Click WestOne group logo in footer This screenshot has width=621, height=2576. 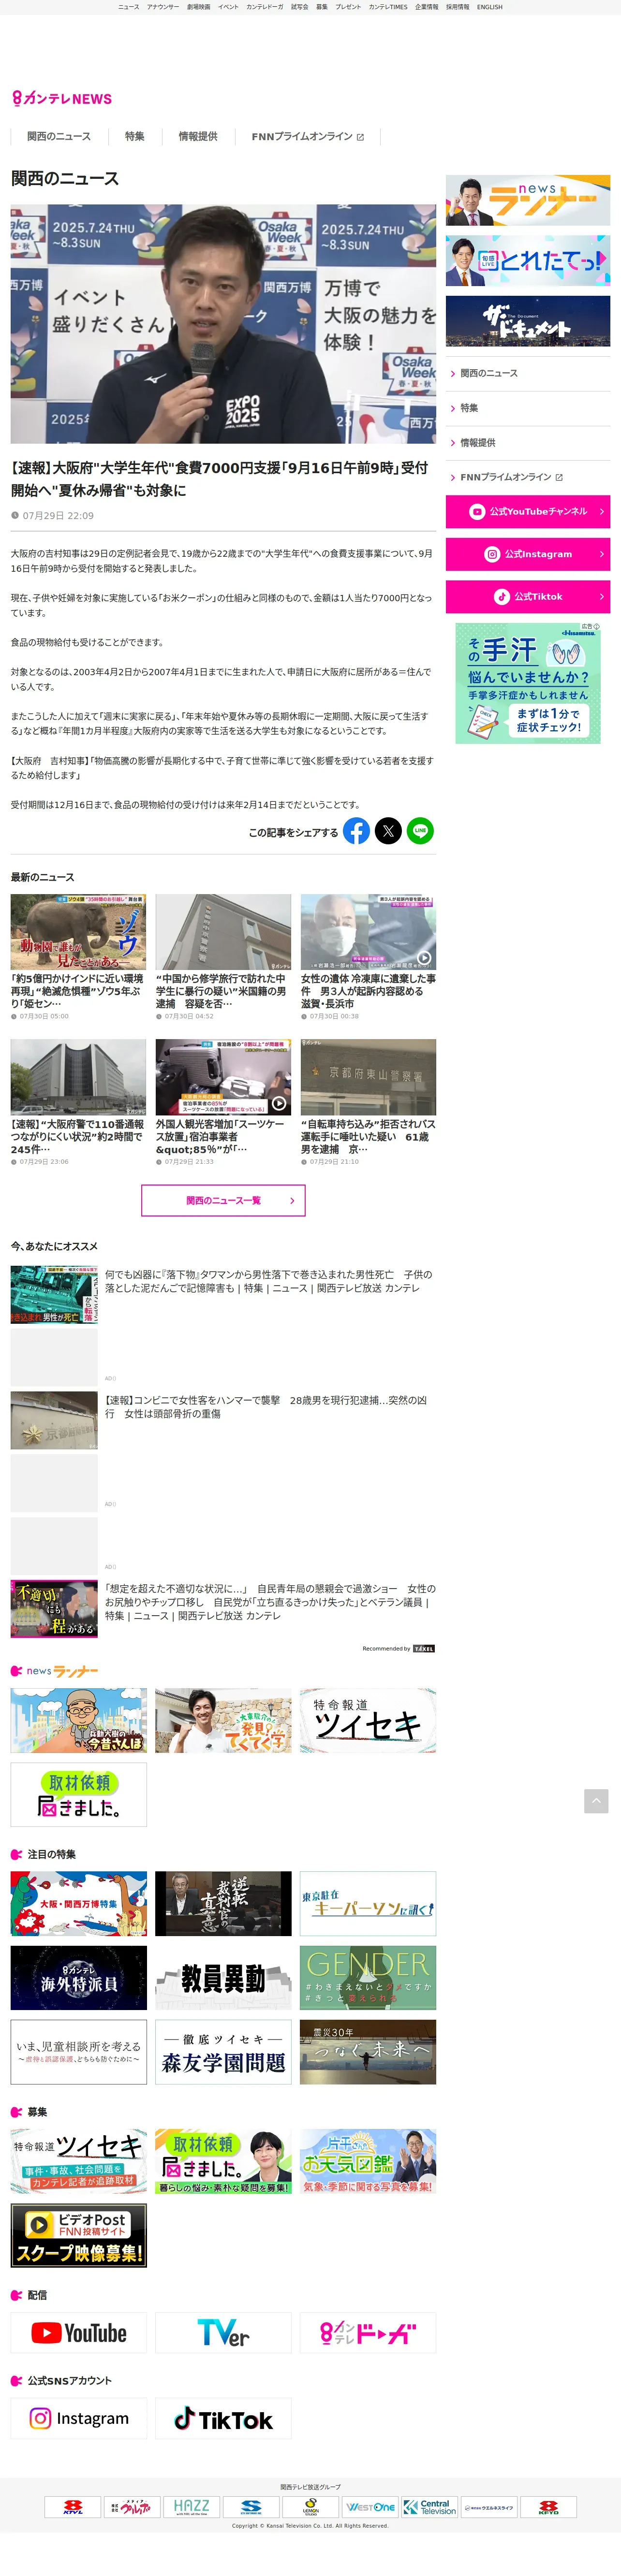370,2506
